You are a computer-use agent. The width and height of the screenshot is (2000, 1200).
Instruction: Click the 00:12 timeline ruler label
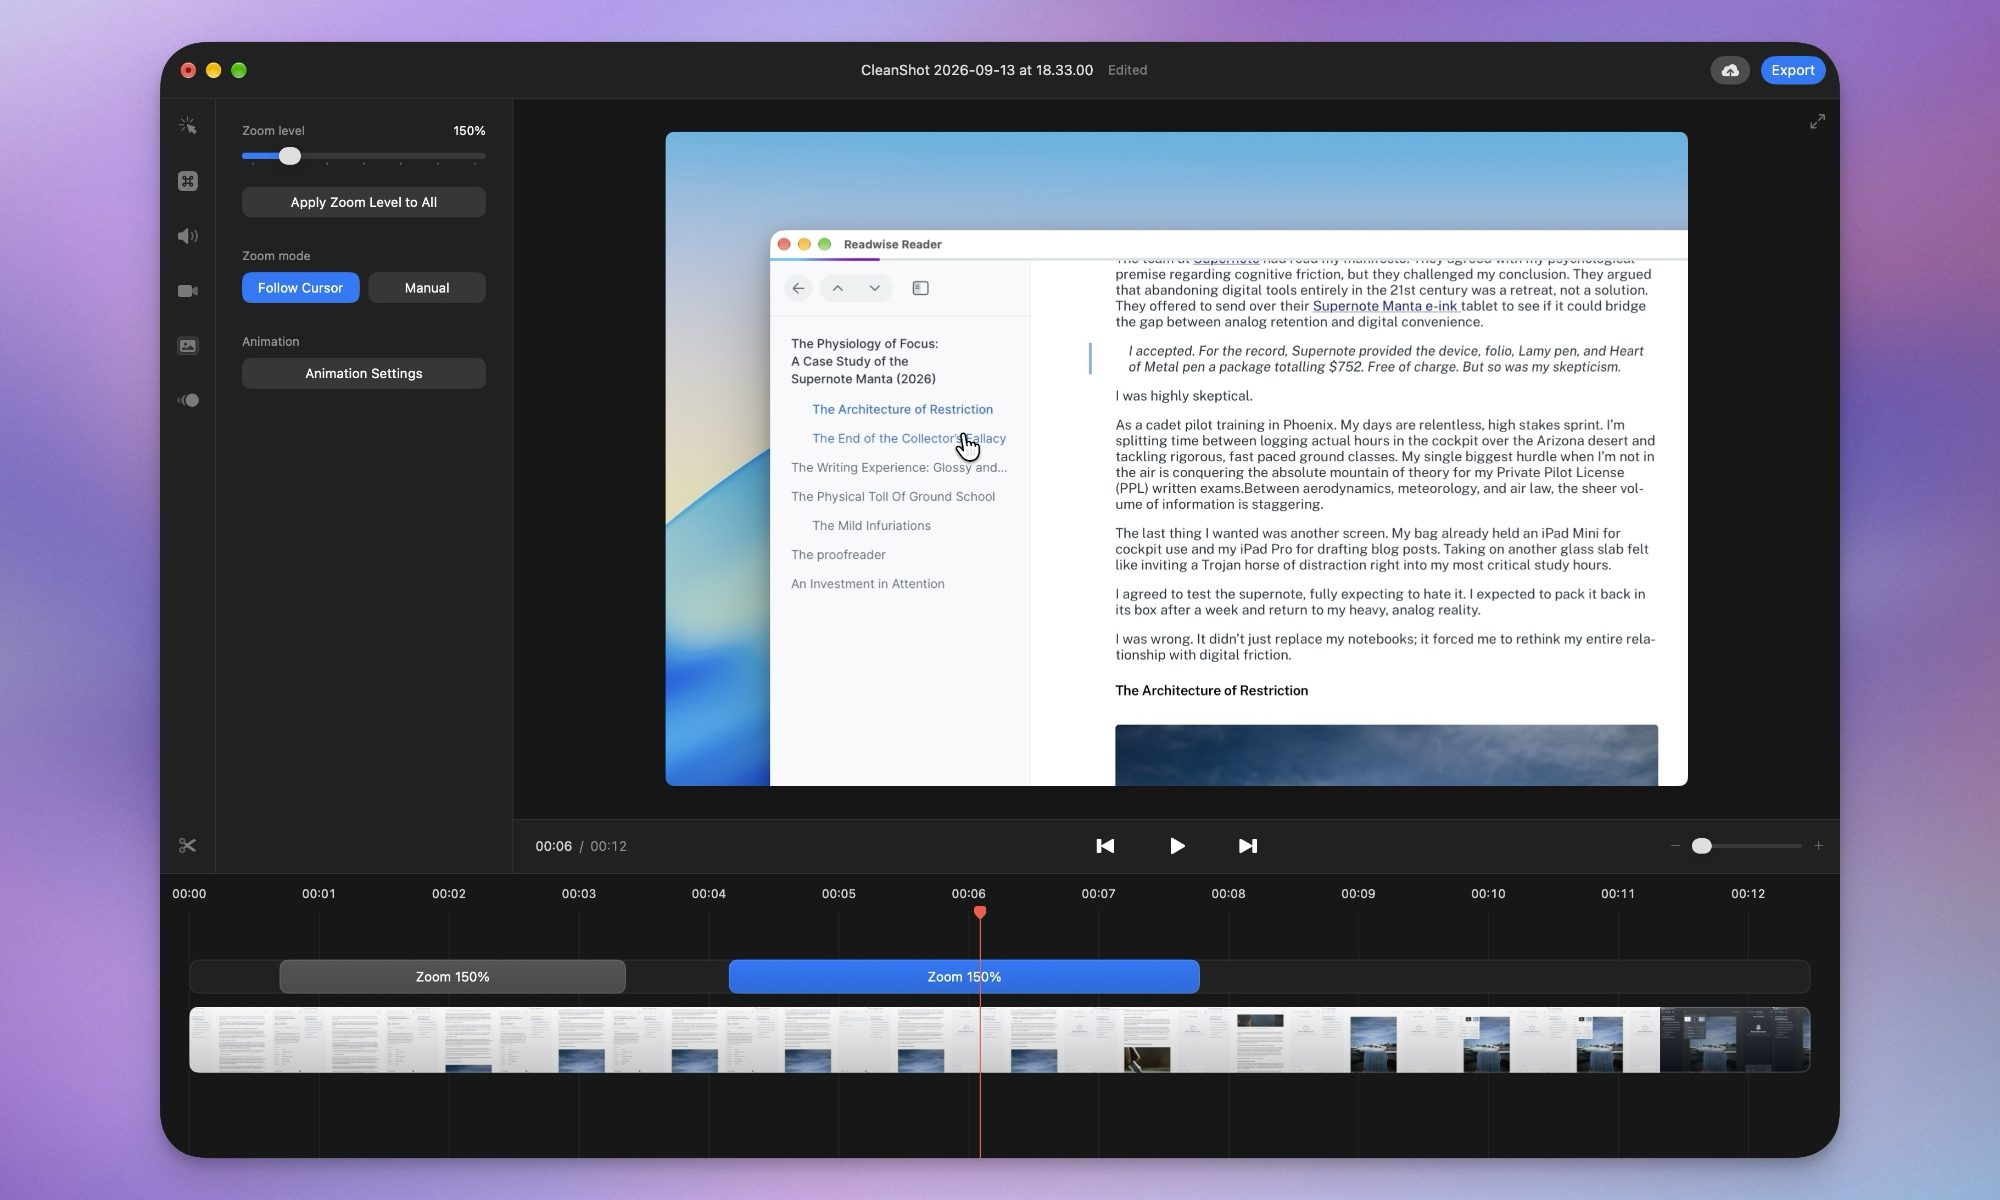(x=1748, y=894)
